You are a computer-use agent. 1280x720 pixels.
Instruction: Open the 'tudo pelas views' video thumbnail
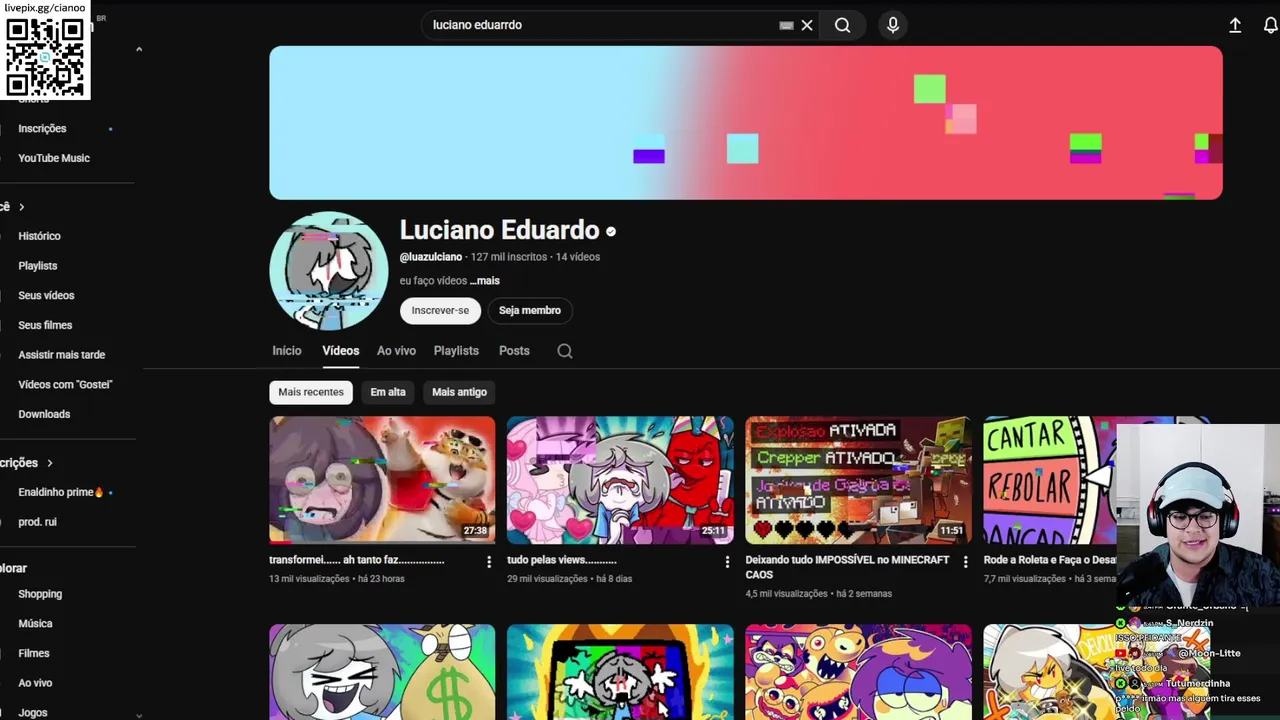[620, 480]
